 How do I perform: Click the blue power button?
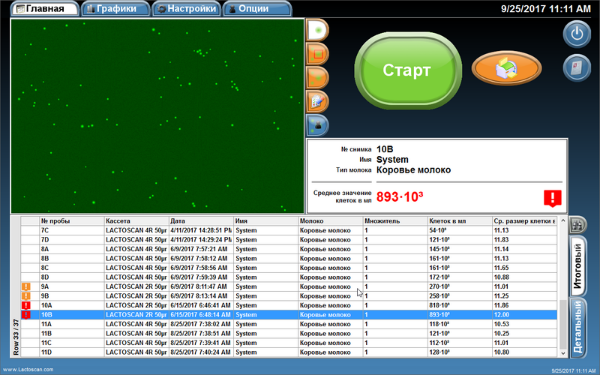(x=577, y=34)
